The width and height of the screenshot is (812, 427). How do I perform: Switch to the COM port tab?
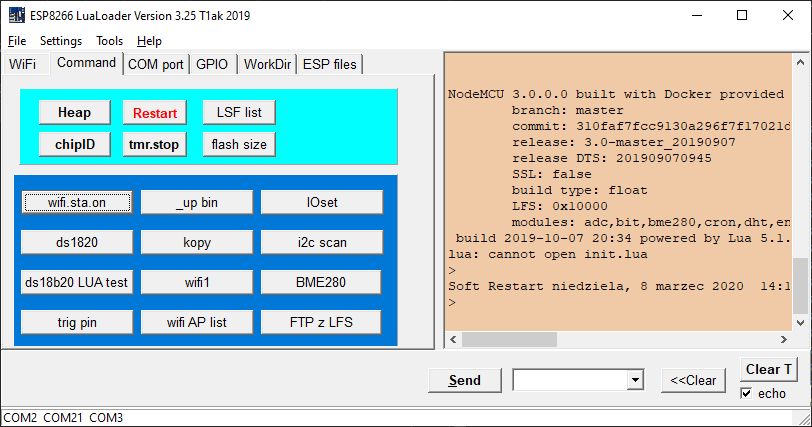(156, 65)
